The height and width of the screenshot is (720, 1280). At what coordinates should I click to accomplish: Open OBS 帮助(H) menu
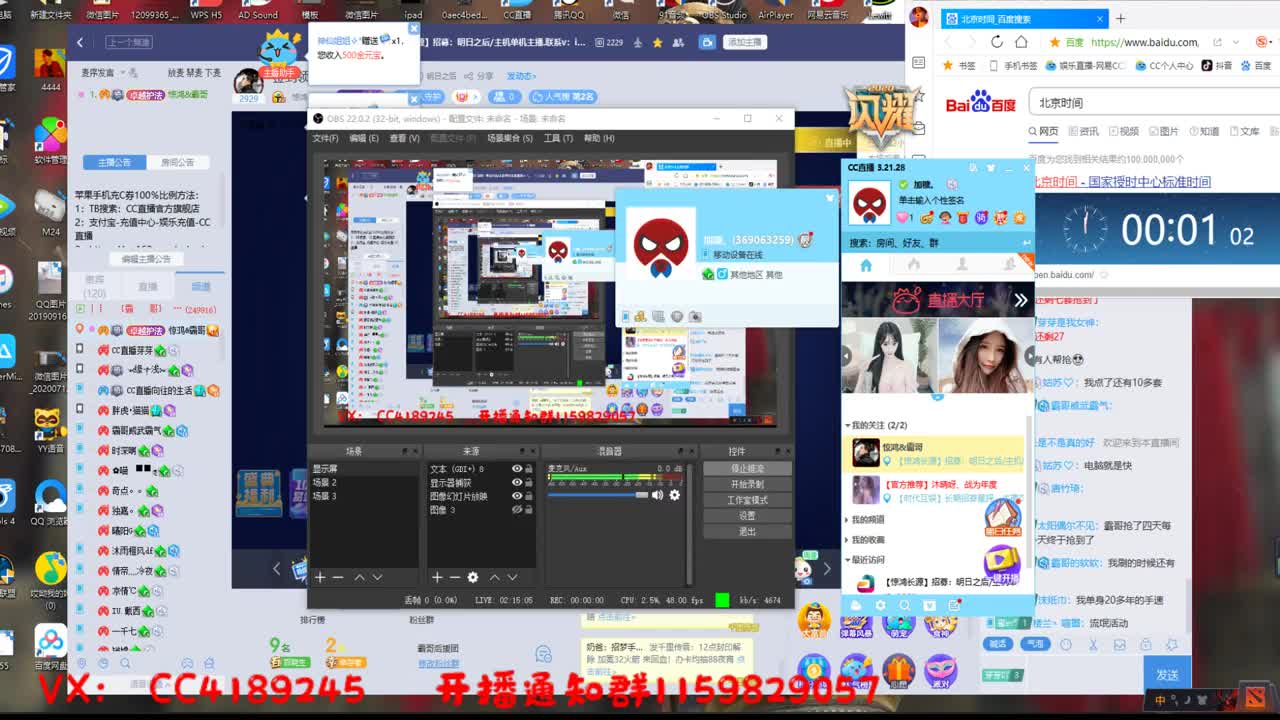[x=599, y=138]
